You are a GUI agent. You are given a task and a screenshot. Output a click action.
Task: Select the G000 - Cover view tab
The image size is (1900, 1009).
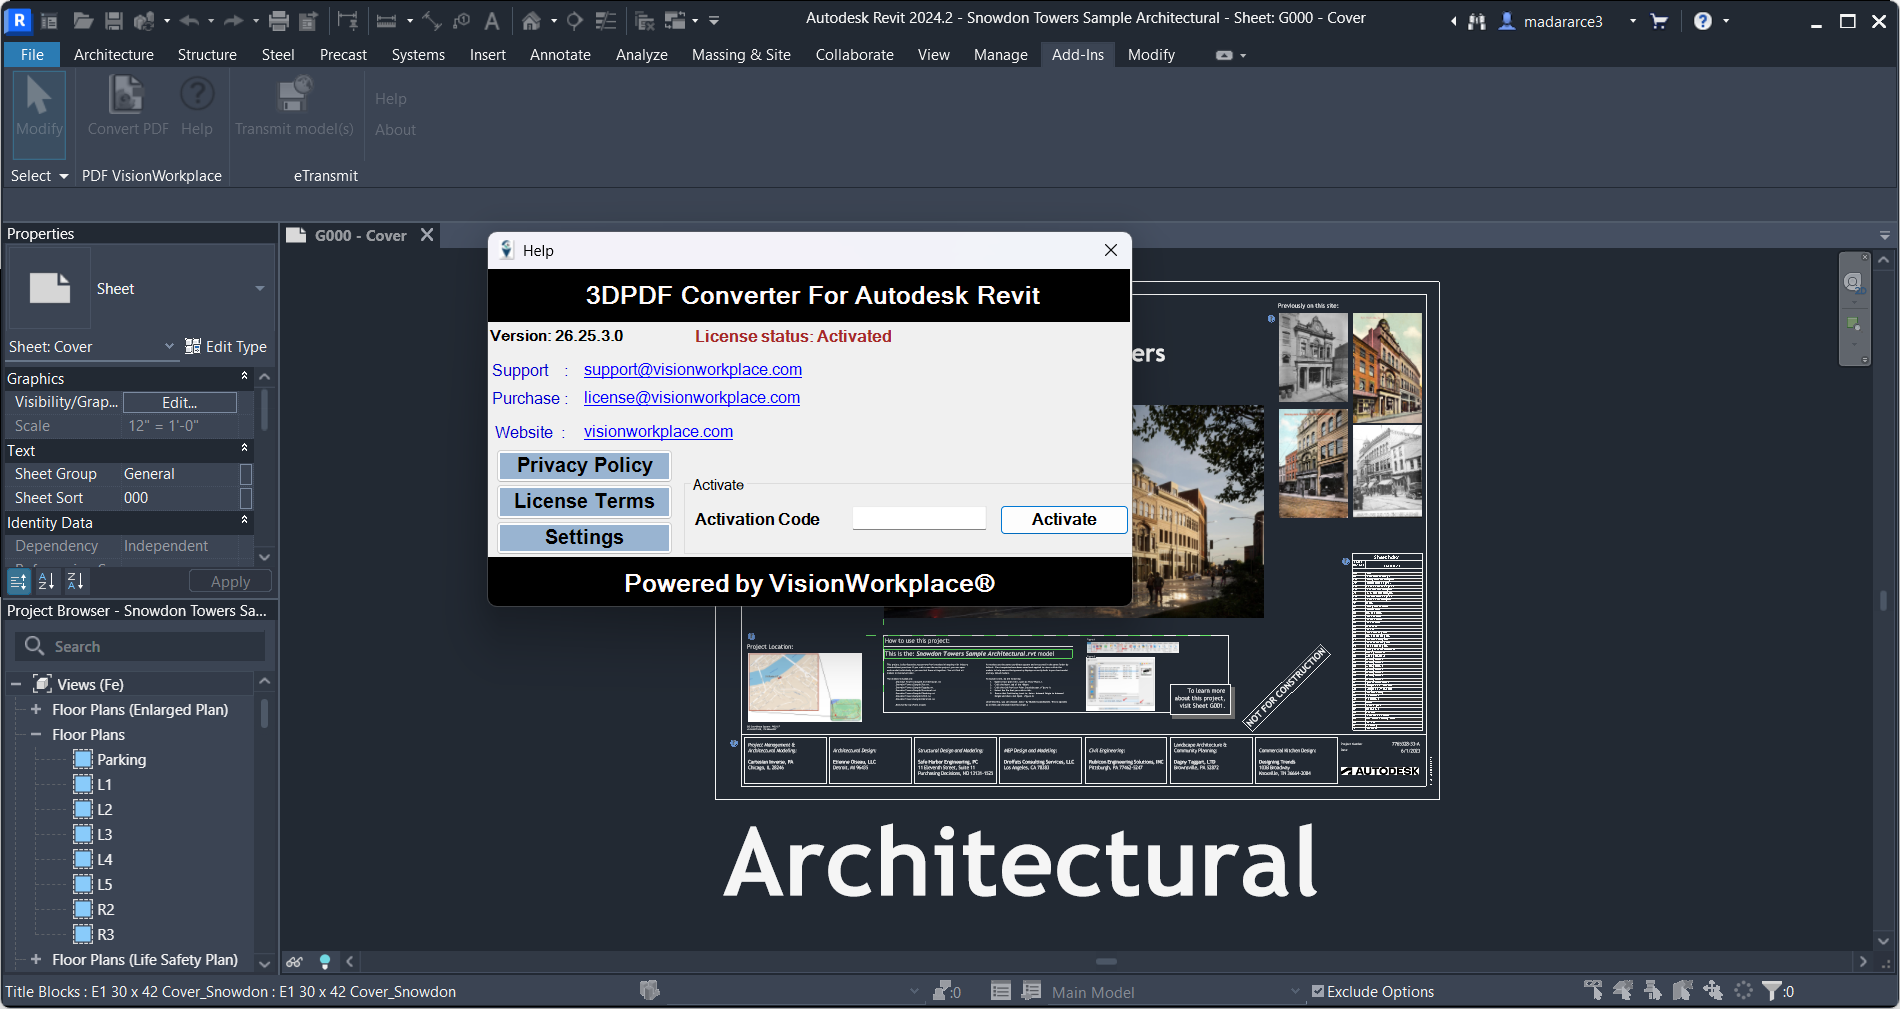coord(360,236)
